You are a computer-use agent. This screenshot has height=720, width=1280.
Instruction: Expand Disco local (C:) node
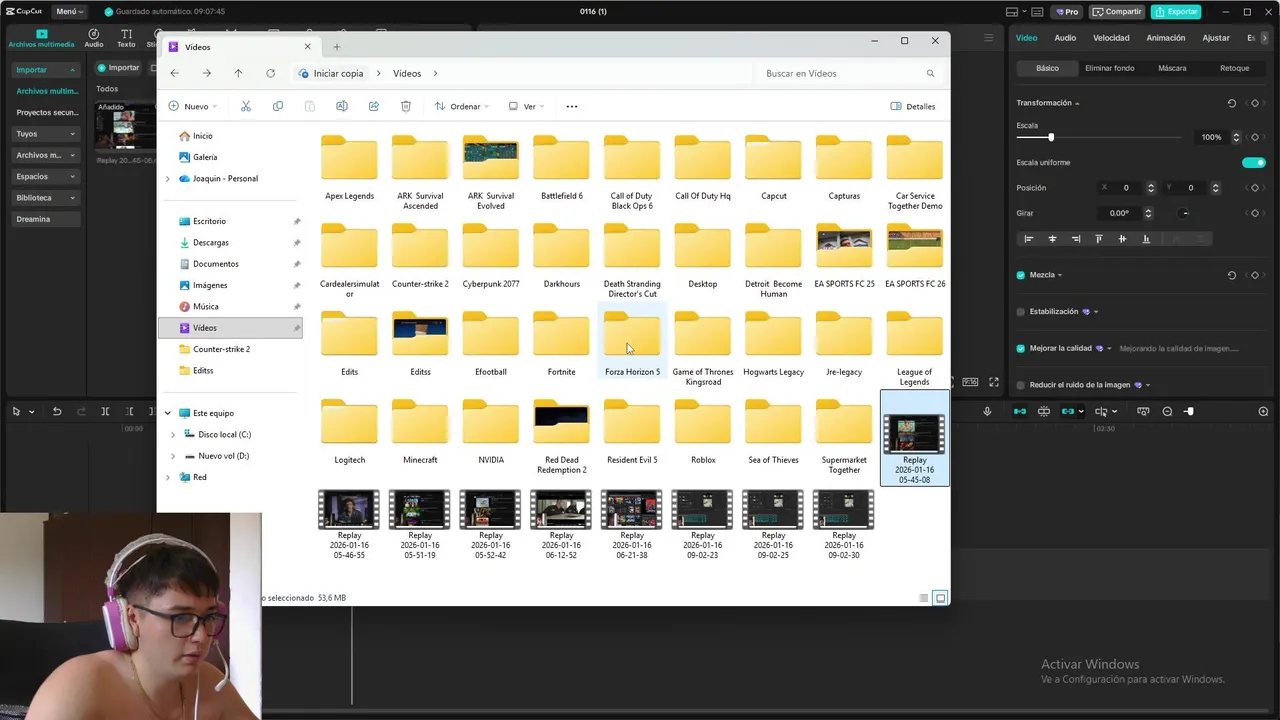(173, 435)
